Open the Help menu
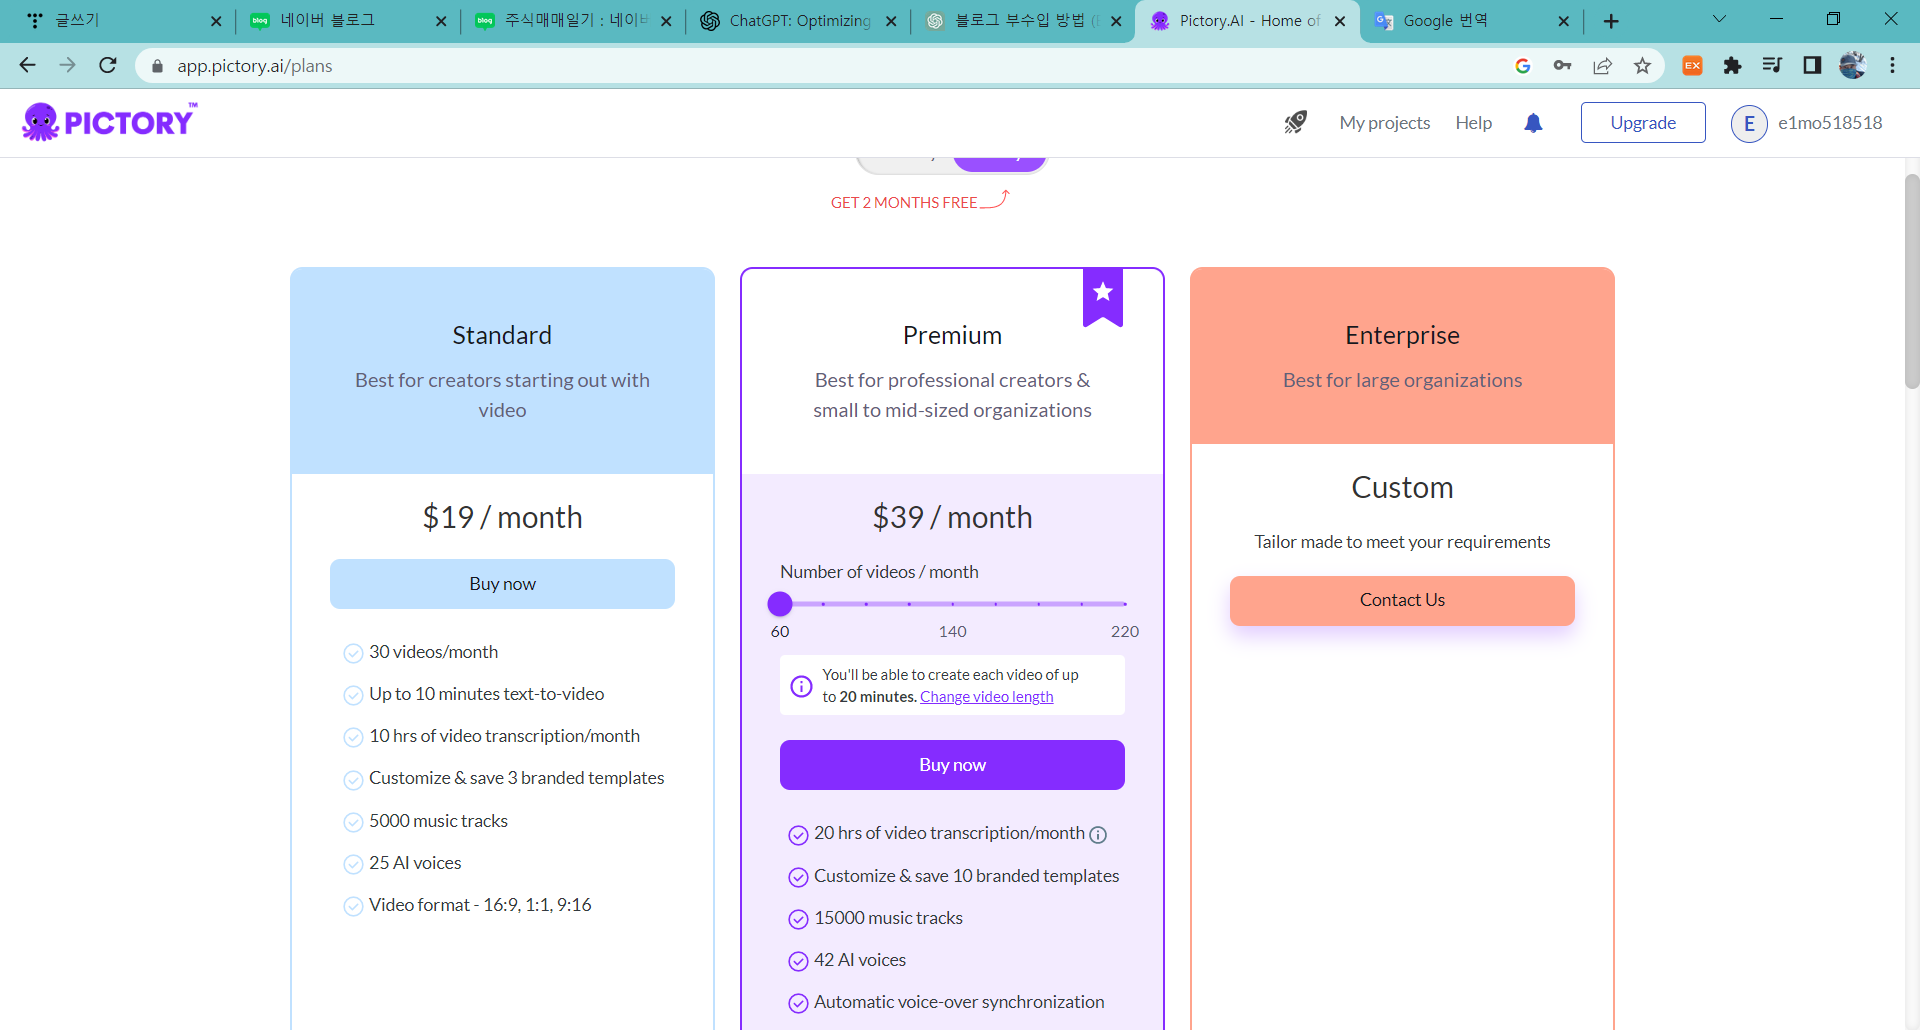This screenshot has height=1030, width=1920. point(1474,123)
